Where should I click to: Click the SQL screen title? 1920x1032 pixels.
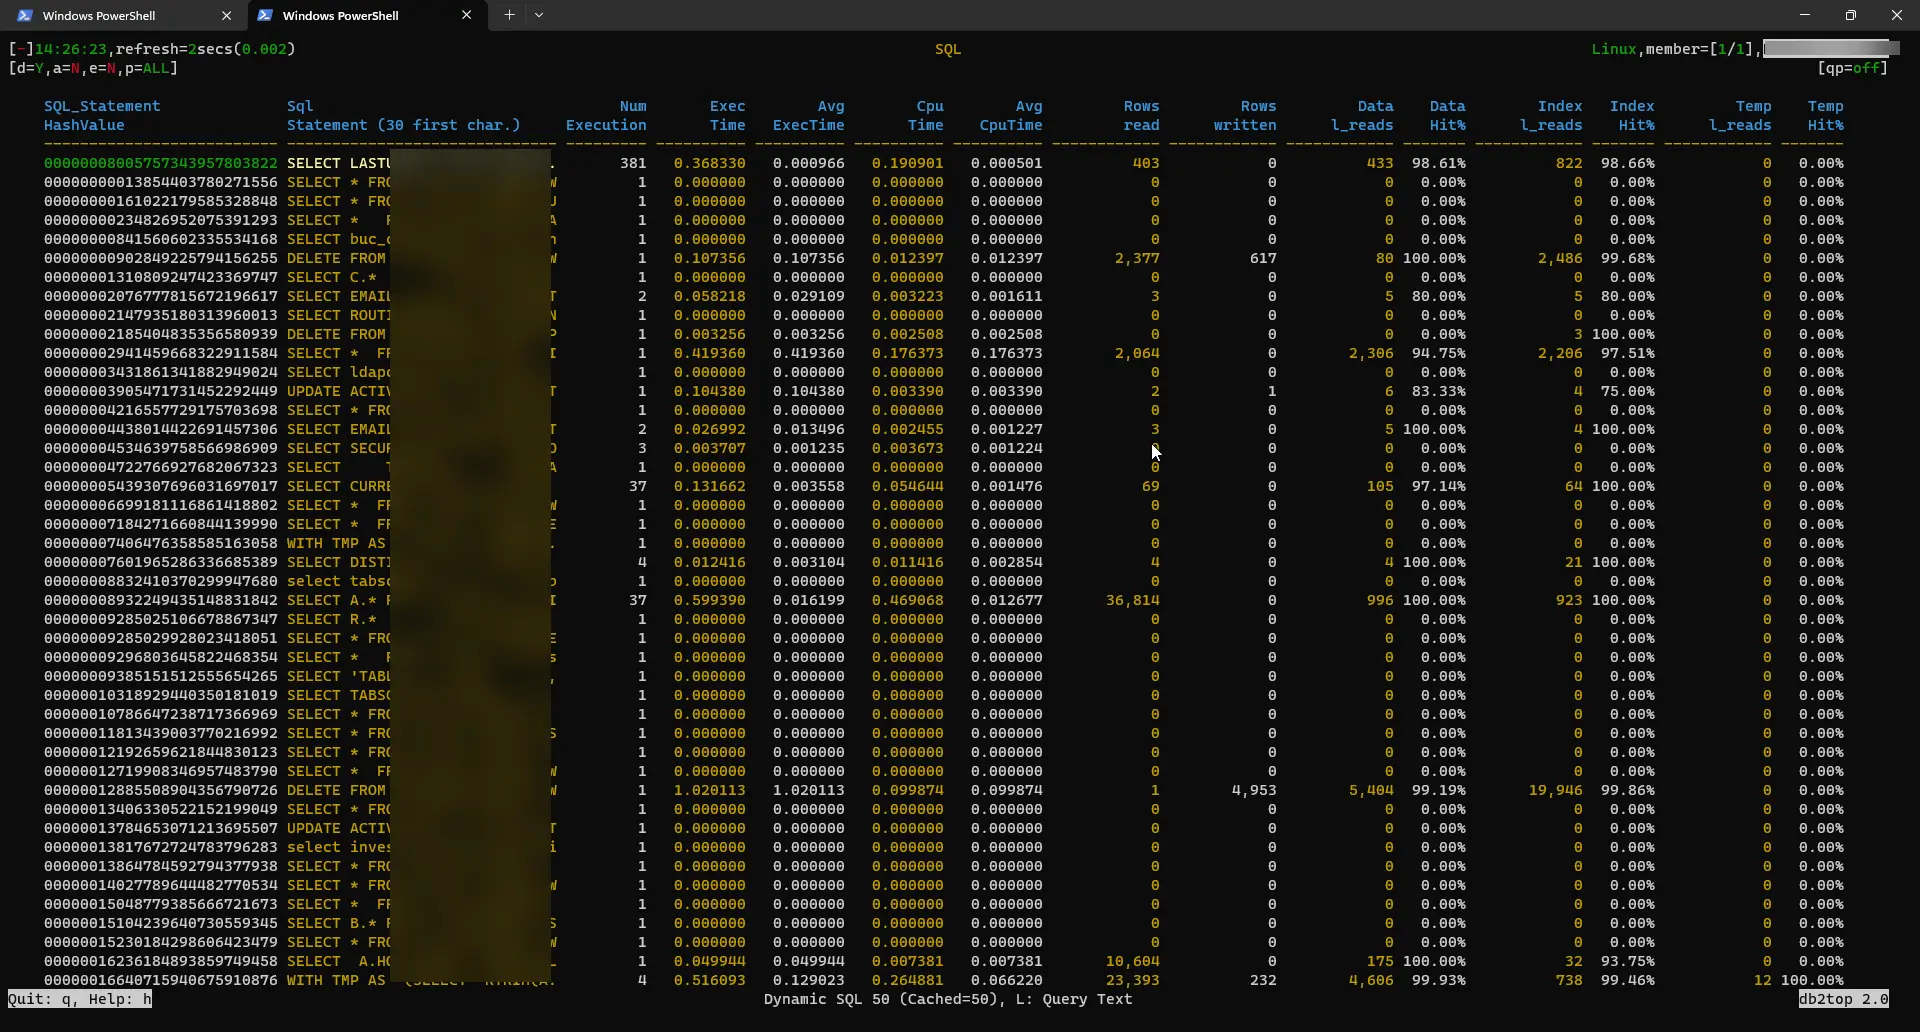pyautogui.click(x=948, y=49)
